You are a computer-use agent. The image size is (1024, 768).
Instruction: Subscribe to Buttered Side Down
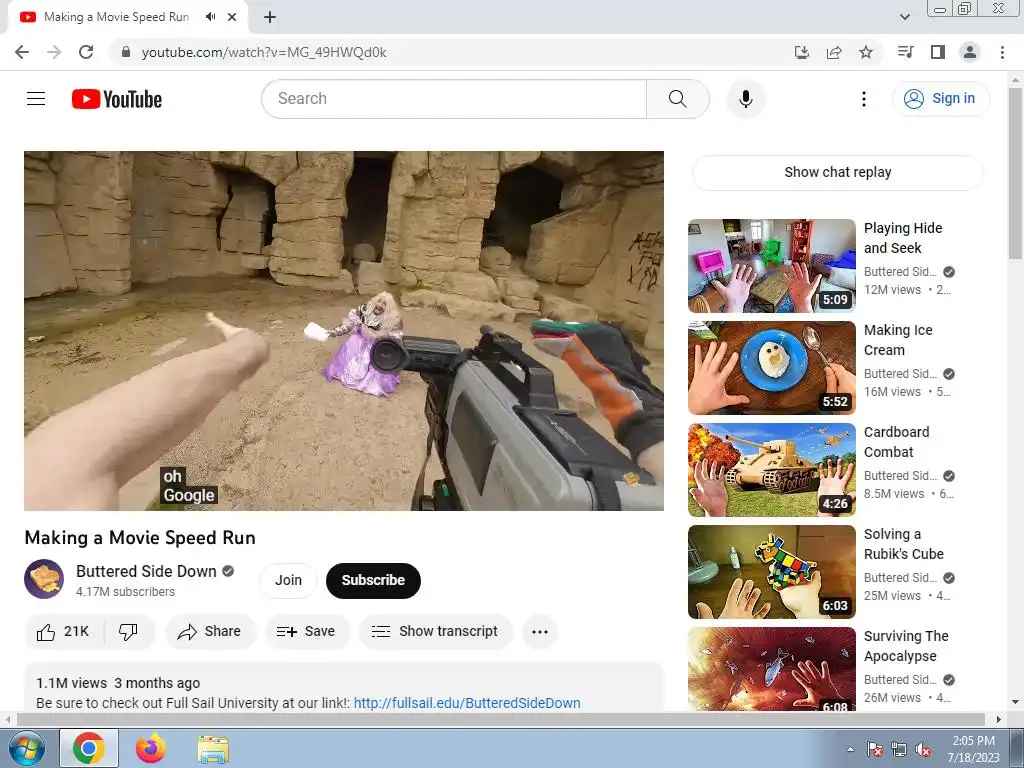pyautogui.click(x=374, y=581)
